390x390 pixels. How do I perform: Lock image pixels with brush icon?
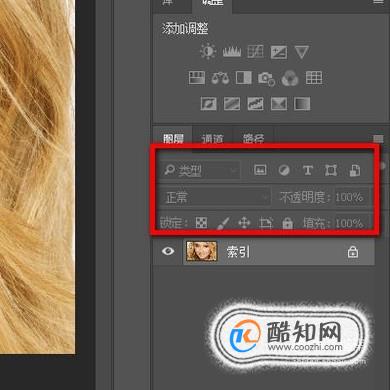click(x=223, y=223)
